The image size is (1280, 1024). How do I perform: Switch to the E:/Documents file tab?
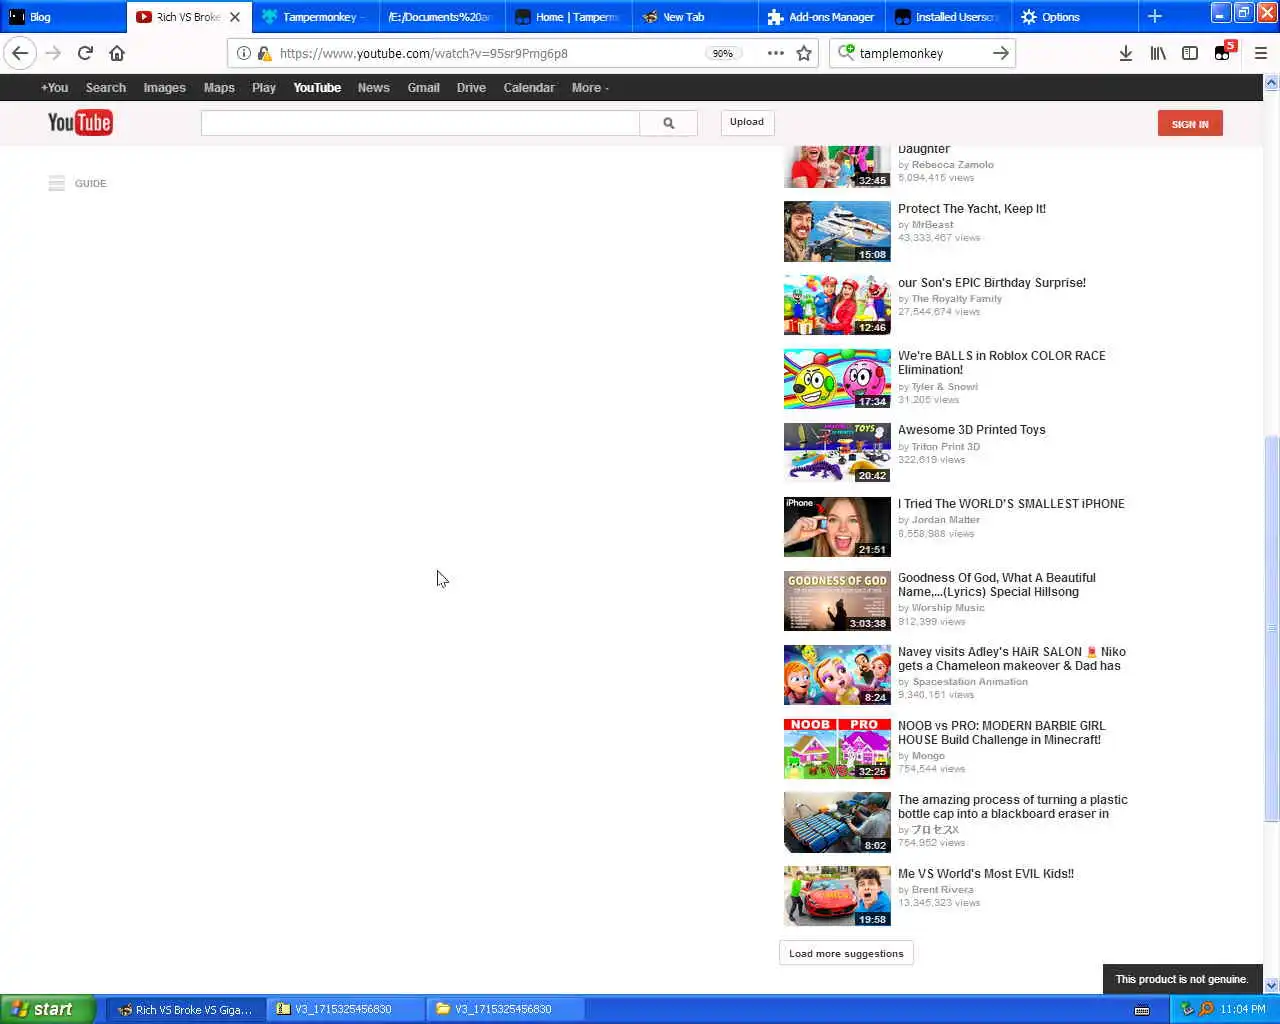pos(442,17)
